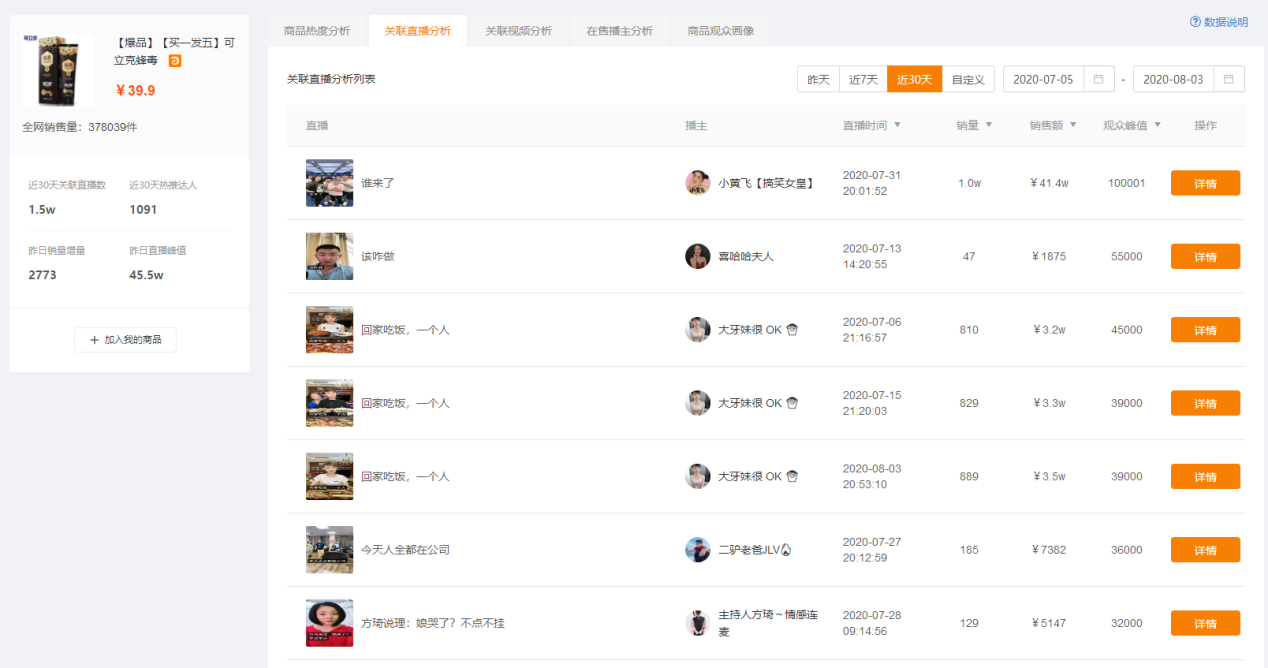Open 详情 for the 该咋做 livestream

pos(1205,256)
